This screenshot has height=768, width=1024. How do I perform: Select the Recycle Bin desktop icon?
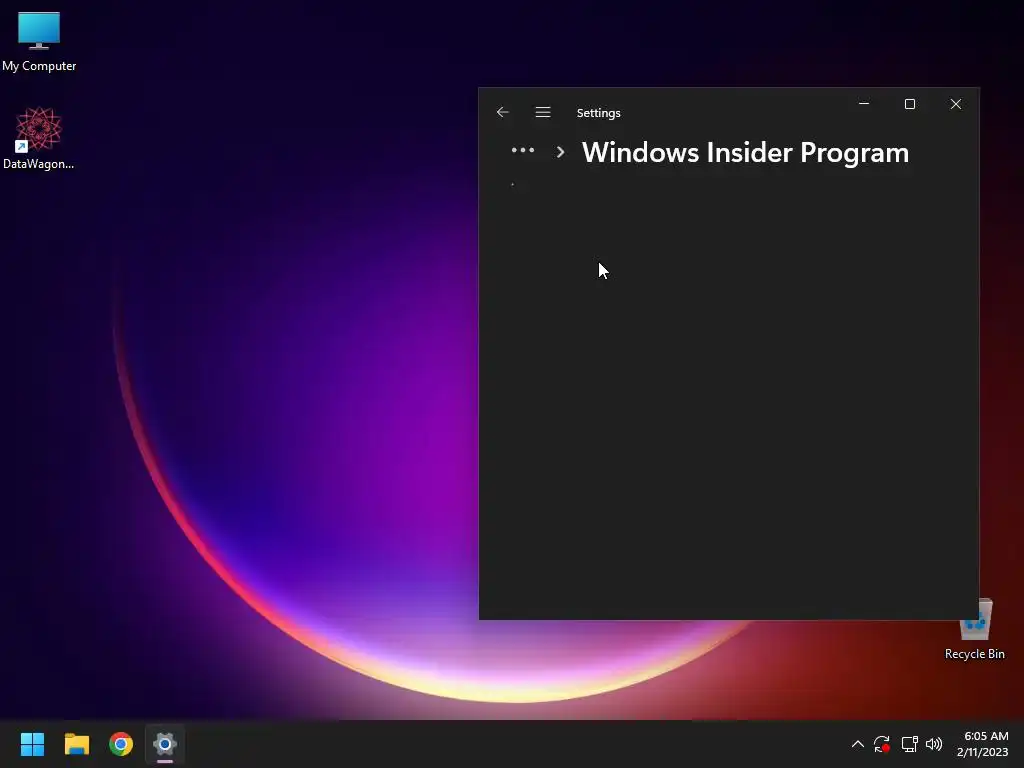pos(974,629)
